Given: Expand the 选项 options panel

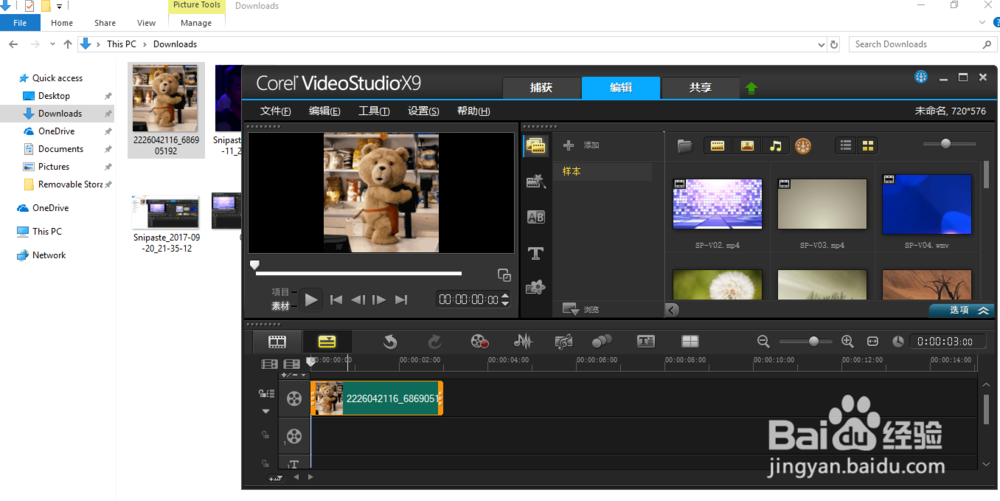Looking at the screenshot, I should [x=961, y=310].
